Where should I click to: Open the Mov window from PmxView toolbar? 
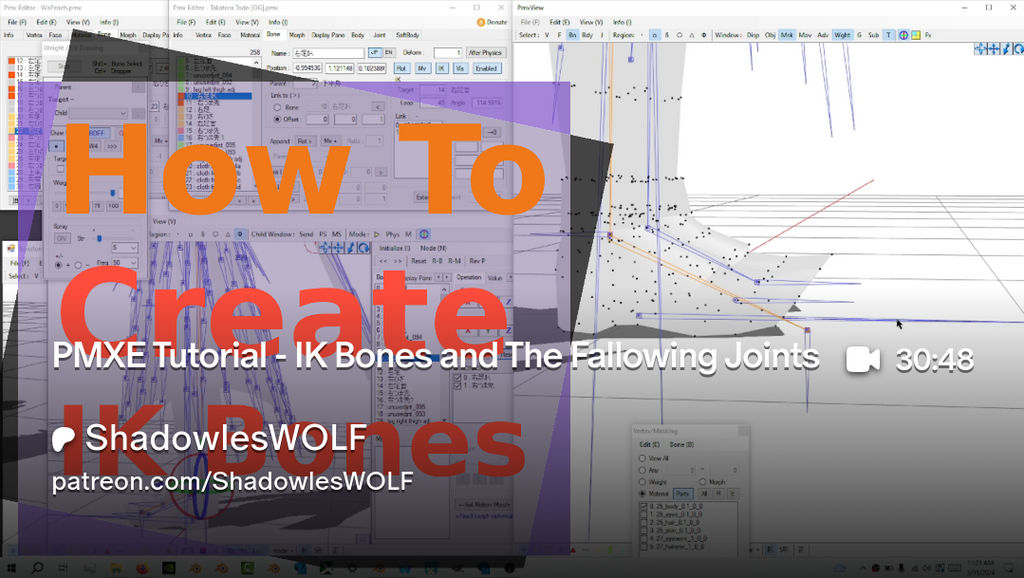pos(805,35)
